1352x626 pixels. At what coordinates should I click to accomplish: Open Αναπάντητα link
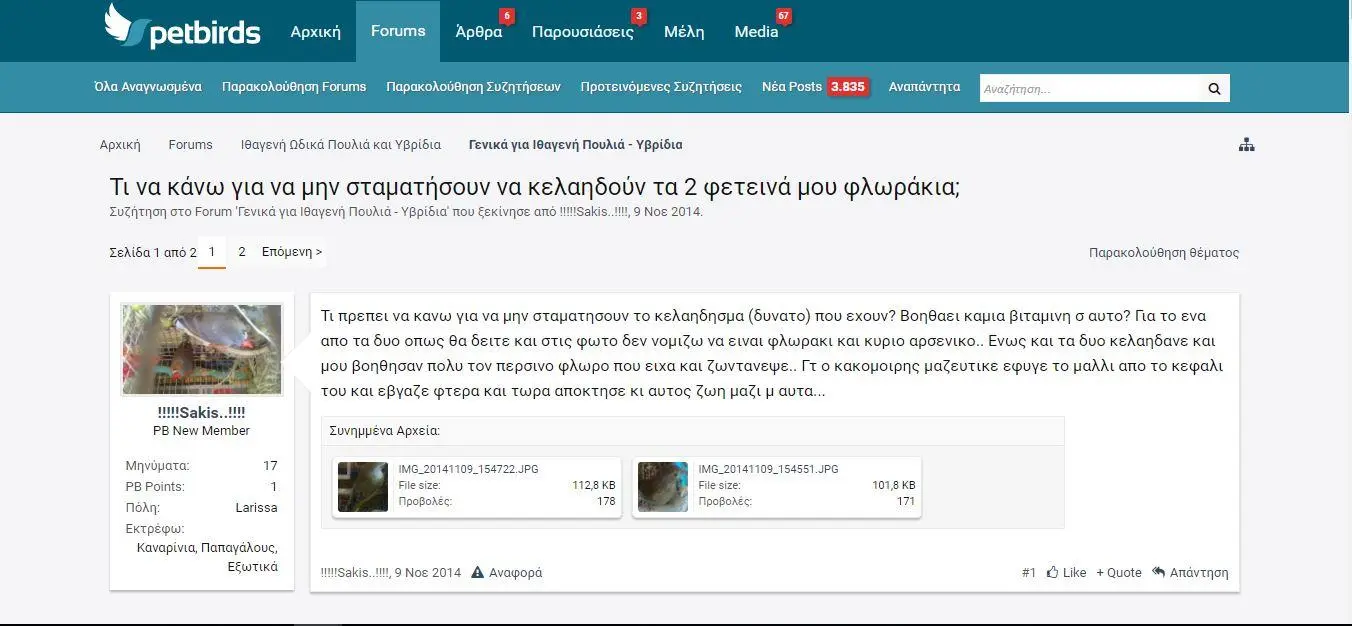coord(924,87)
